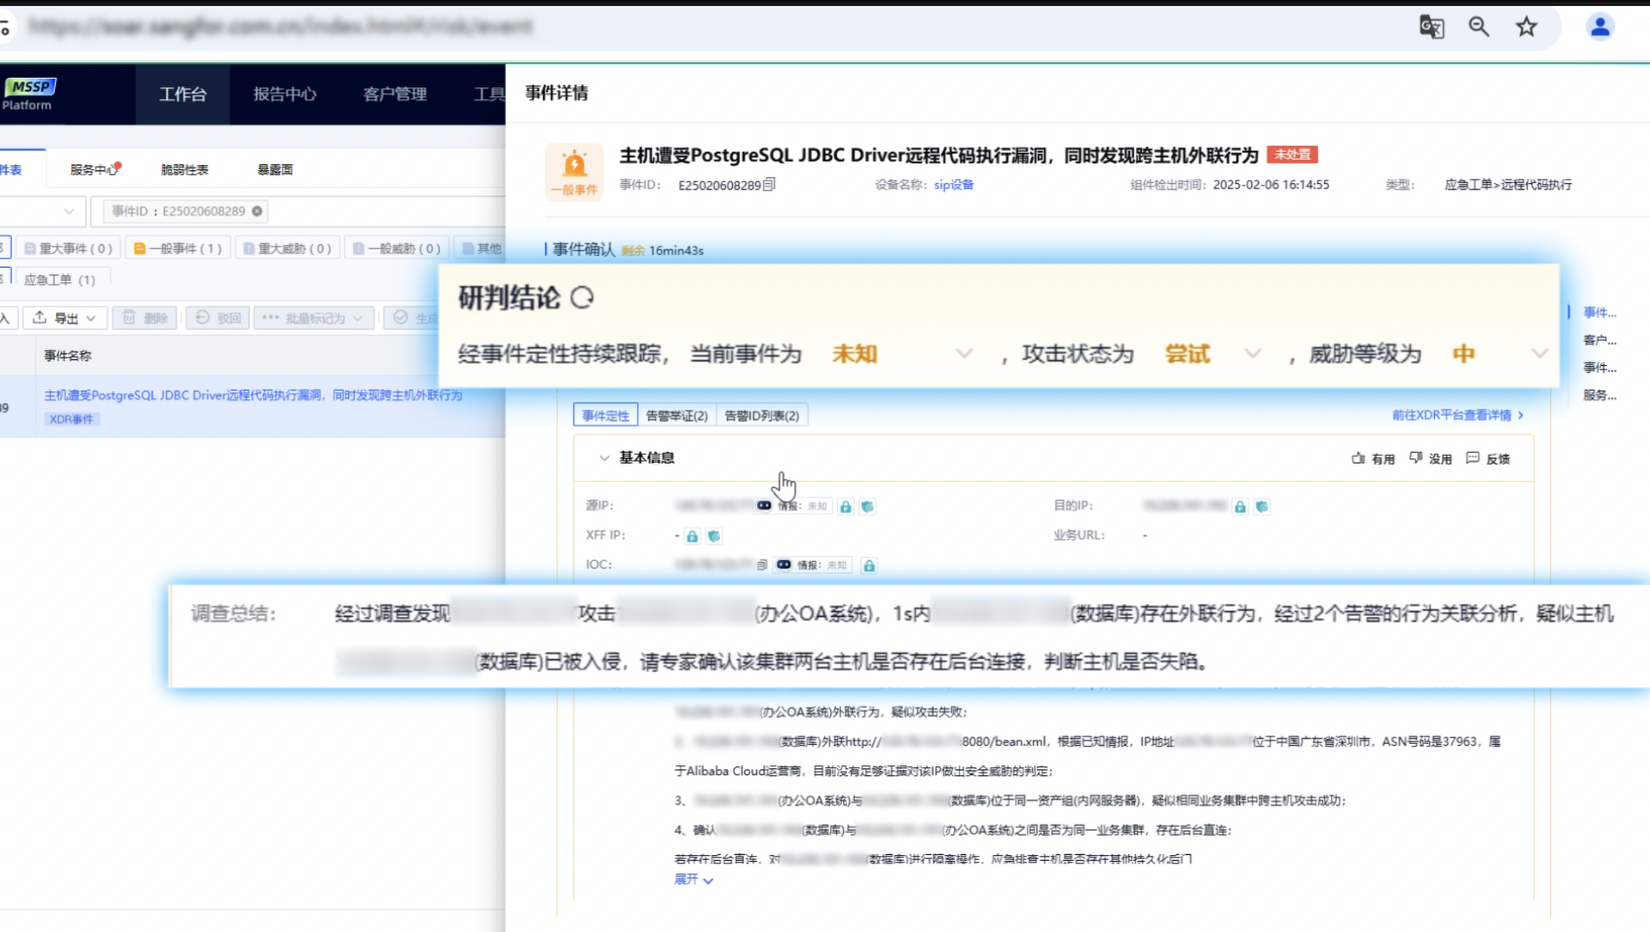The width and height of the screenshot is (1650, 932).
Task: Mark basic information as not helpful (没用)
Action: pos(1431,458)
